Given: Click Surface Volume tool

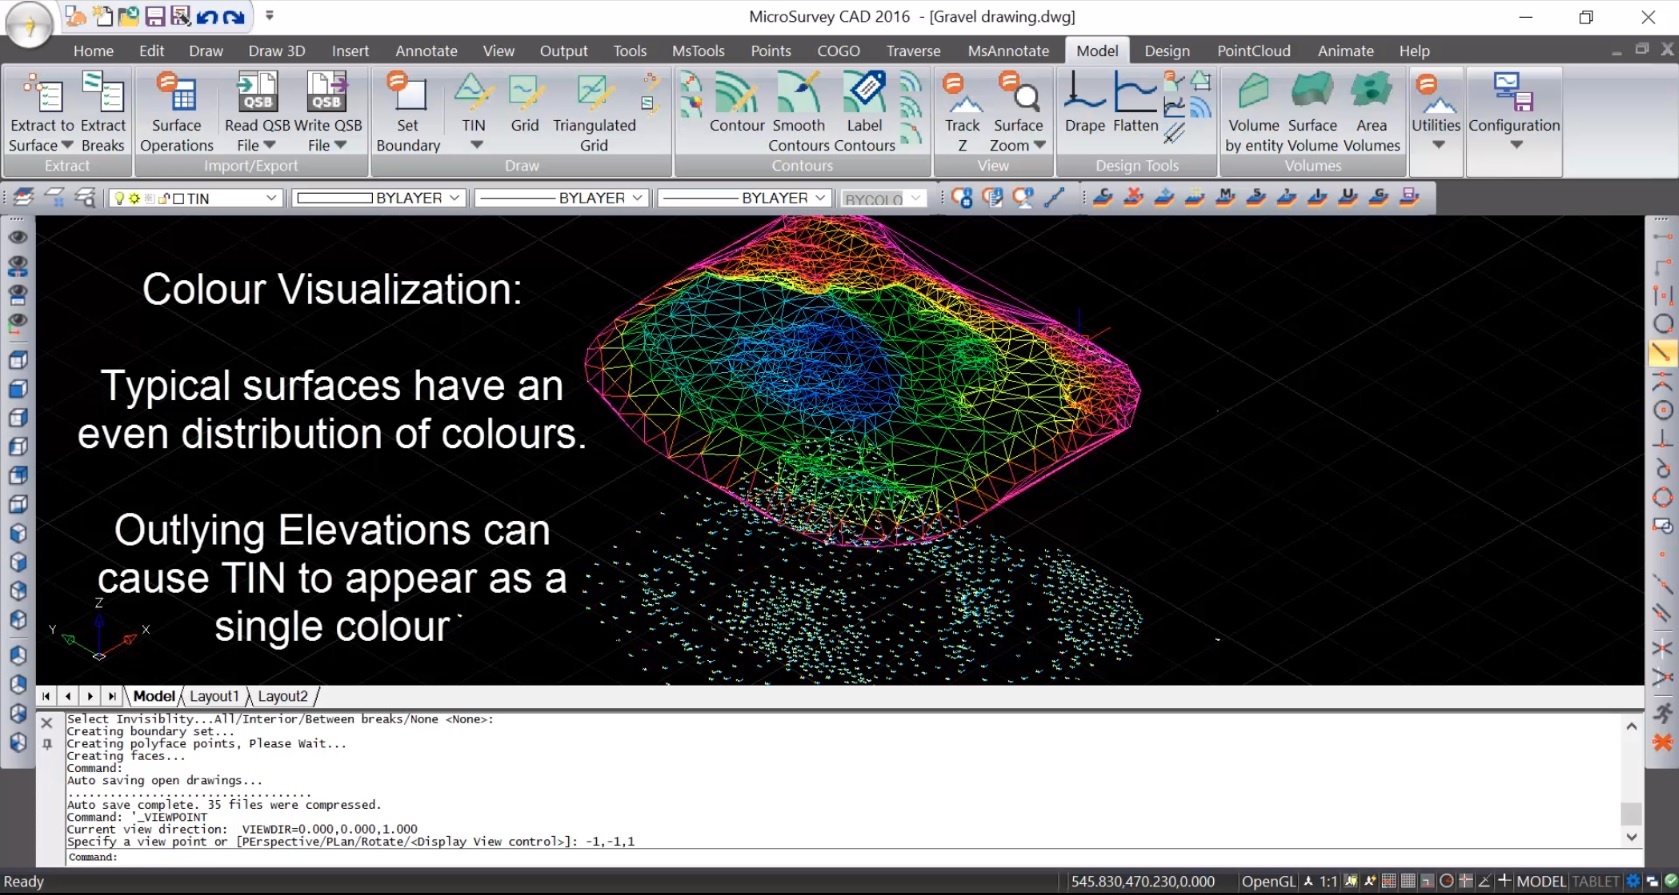Looking at the screenshot, I should (x=1312, y=112).
